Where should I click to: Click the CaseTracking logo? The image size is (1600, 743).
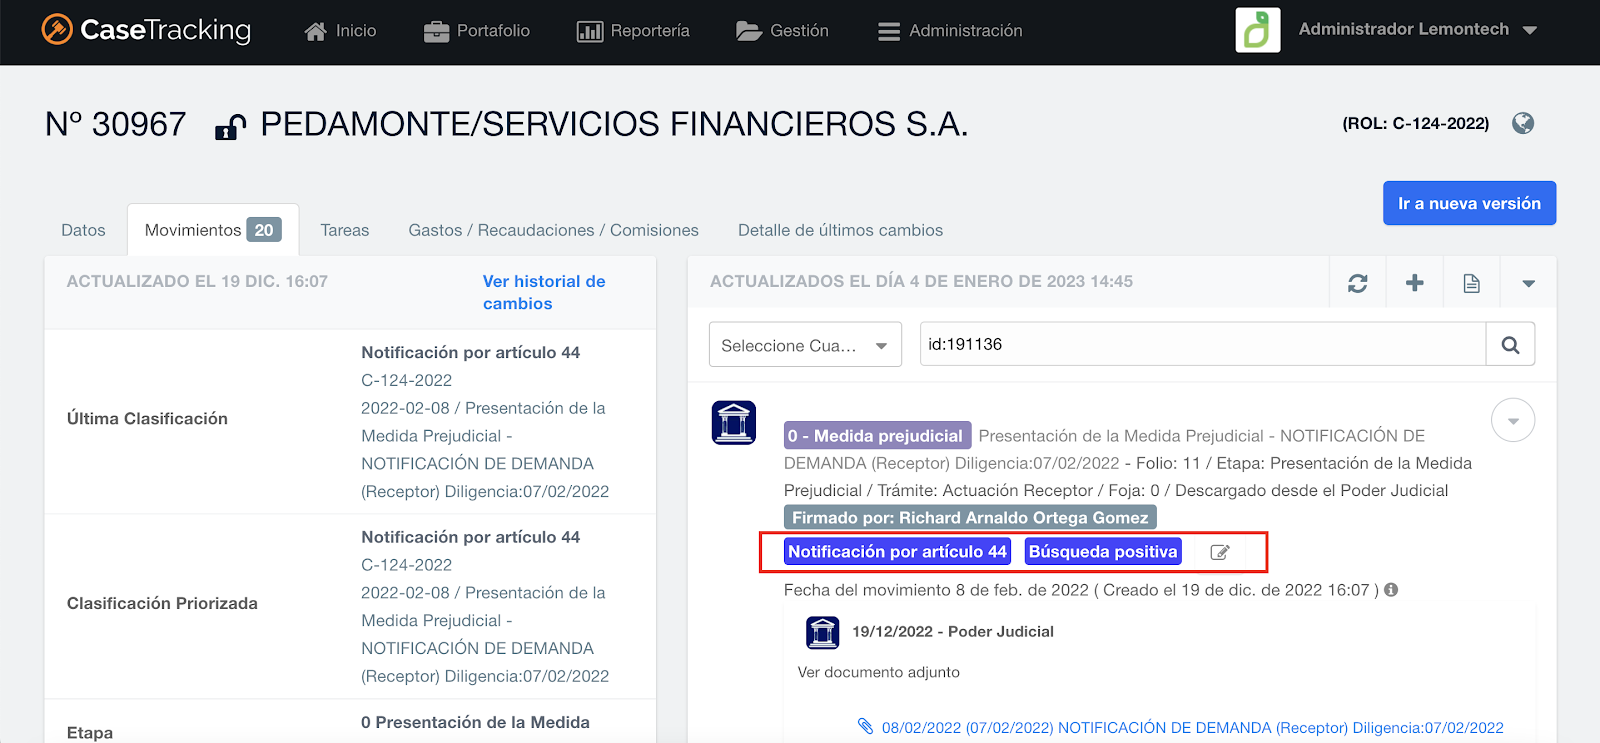click(x=146, y=30)
